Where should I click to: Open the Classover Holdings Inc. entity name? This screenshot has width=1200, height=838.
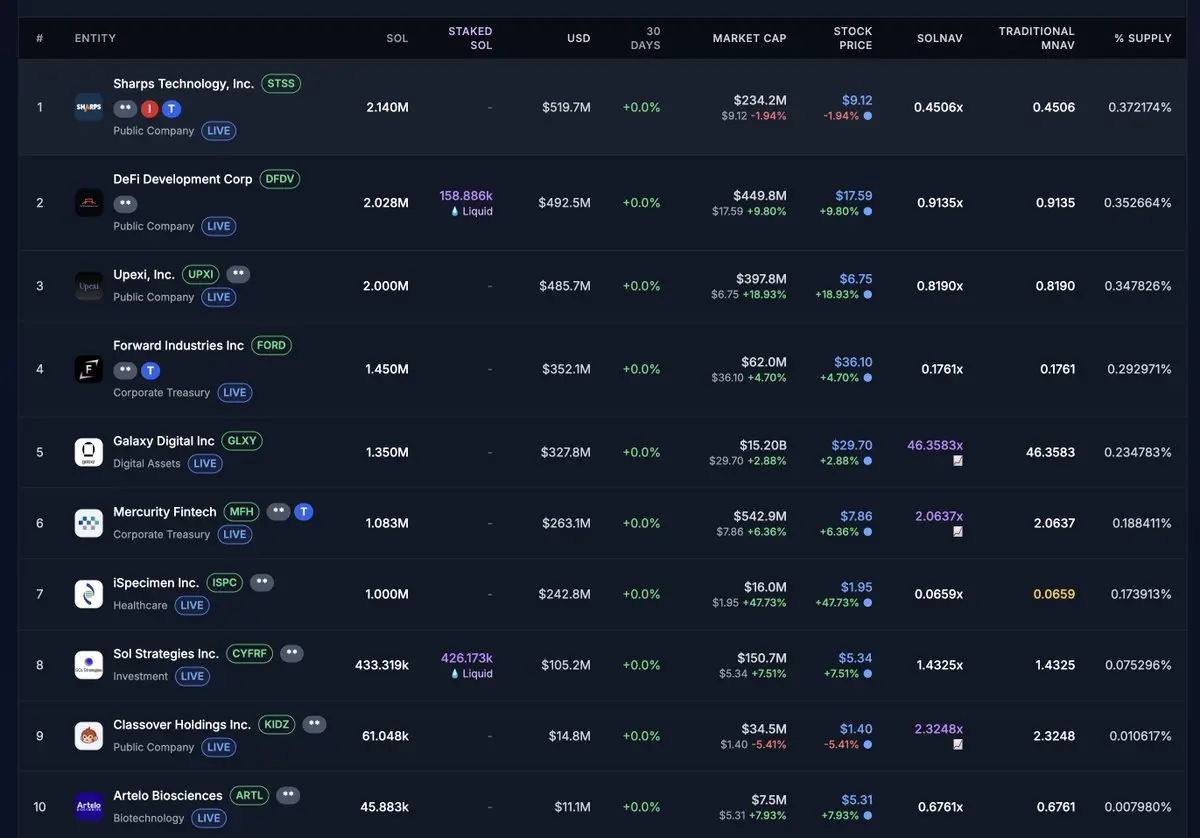181,724
